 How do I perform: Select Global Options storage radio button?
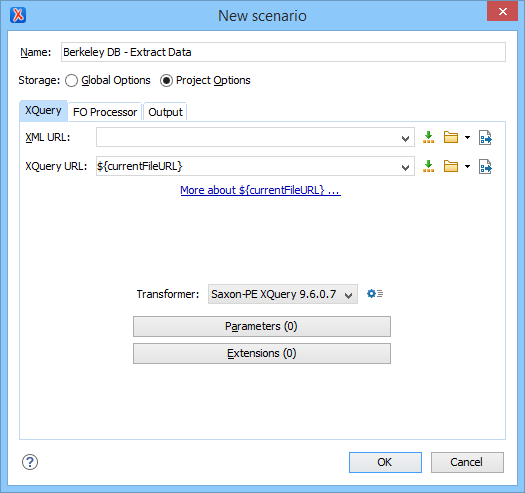[71, 80]
